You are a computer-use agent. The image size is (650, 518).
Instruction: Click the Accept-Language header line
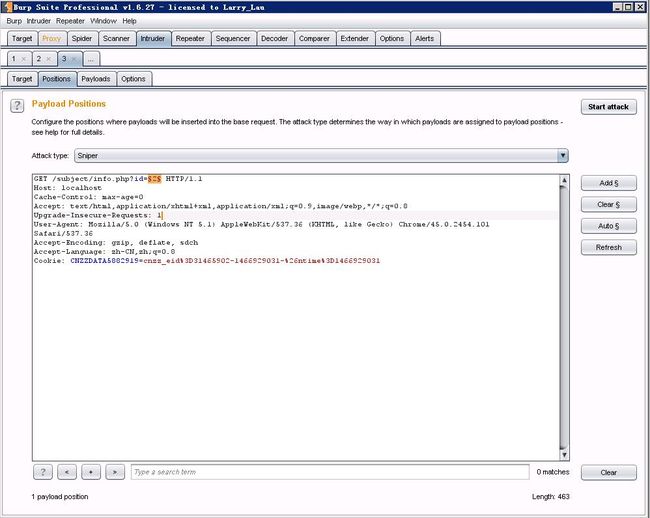(104, 252)
